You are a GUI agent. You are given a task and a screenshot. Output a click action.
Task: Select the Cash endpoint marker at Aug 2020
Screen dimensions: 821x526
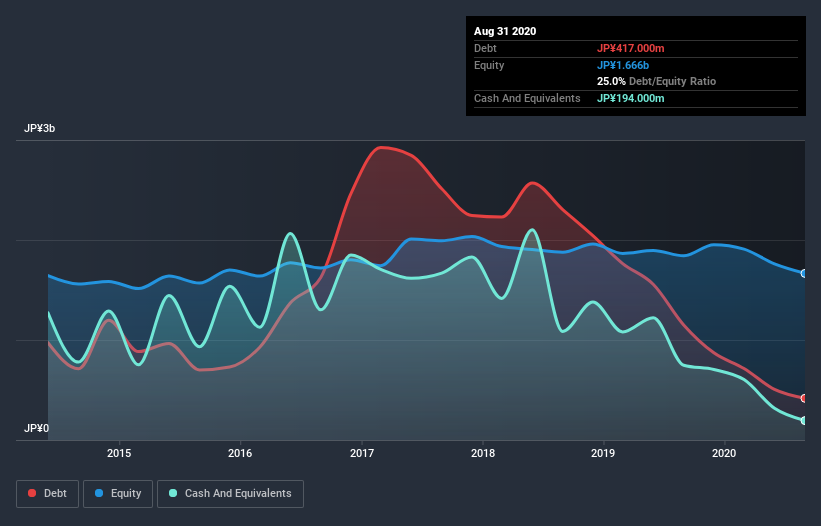point(804,420)
